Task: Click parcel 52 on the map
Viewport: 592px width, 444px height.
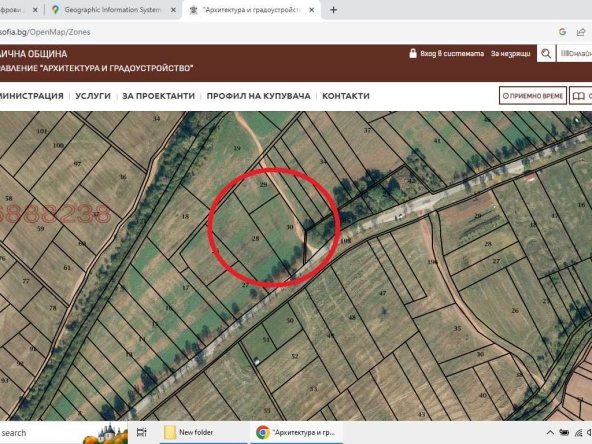Action: point(295,356)
